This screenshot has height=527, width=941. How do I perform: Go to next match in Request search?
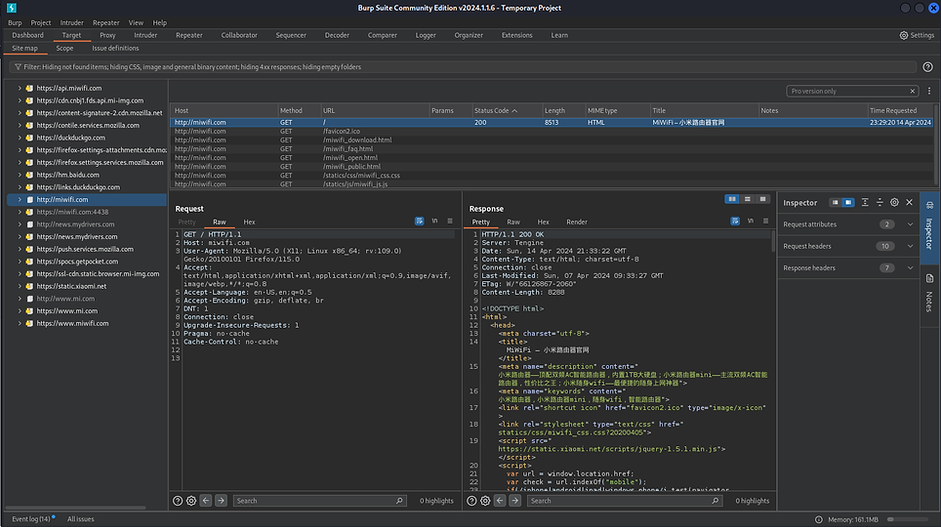pos(221,501)
